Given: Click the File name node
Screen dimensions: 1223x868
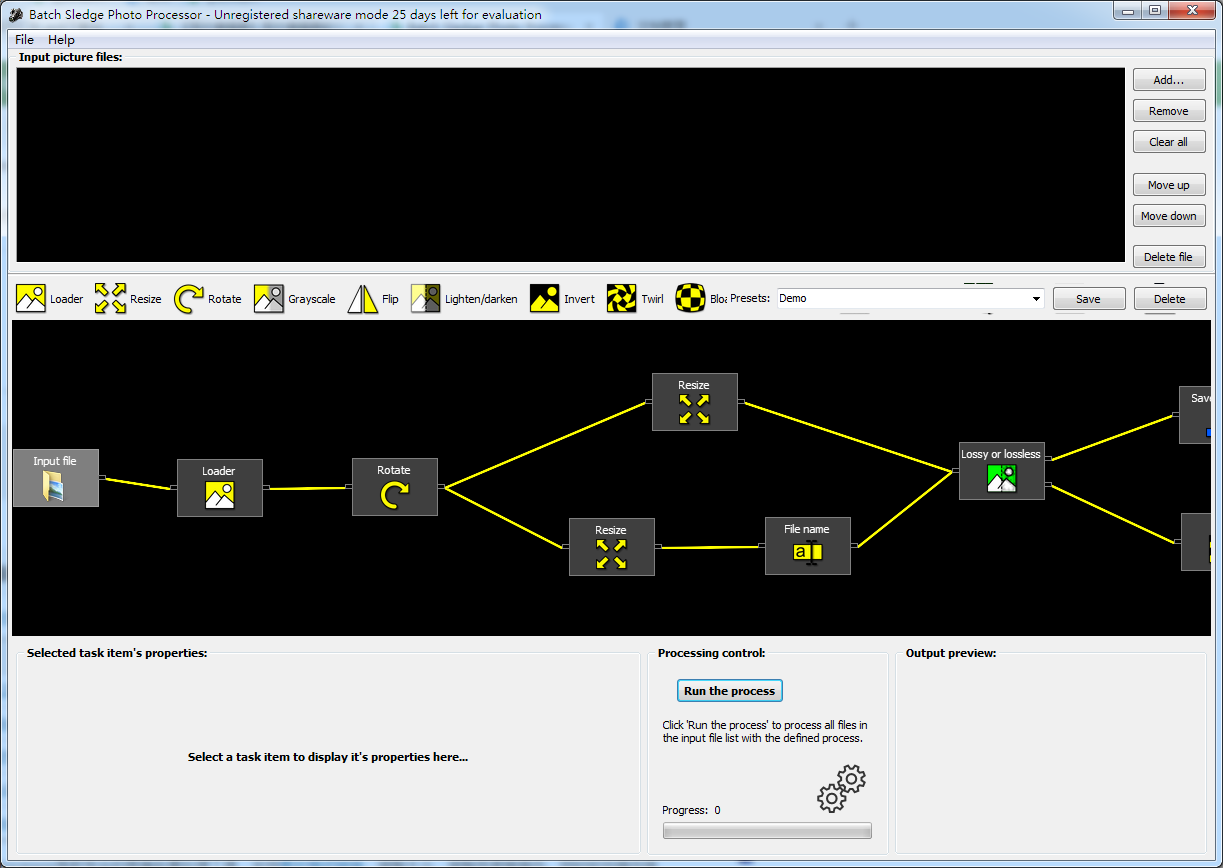Looking at the screenshot, I should pyautogui.click(x=808, y=546).
